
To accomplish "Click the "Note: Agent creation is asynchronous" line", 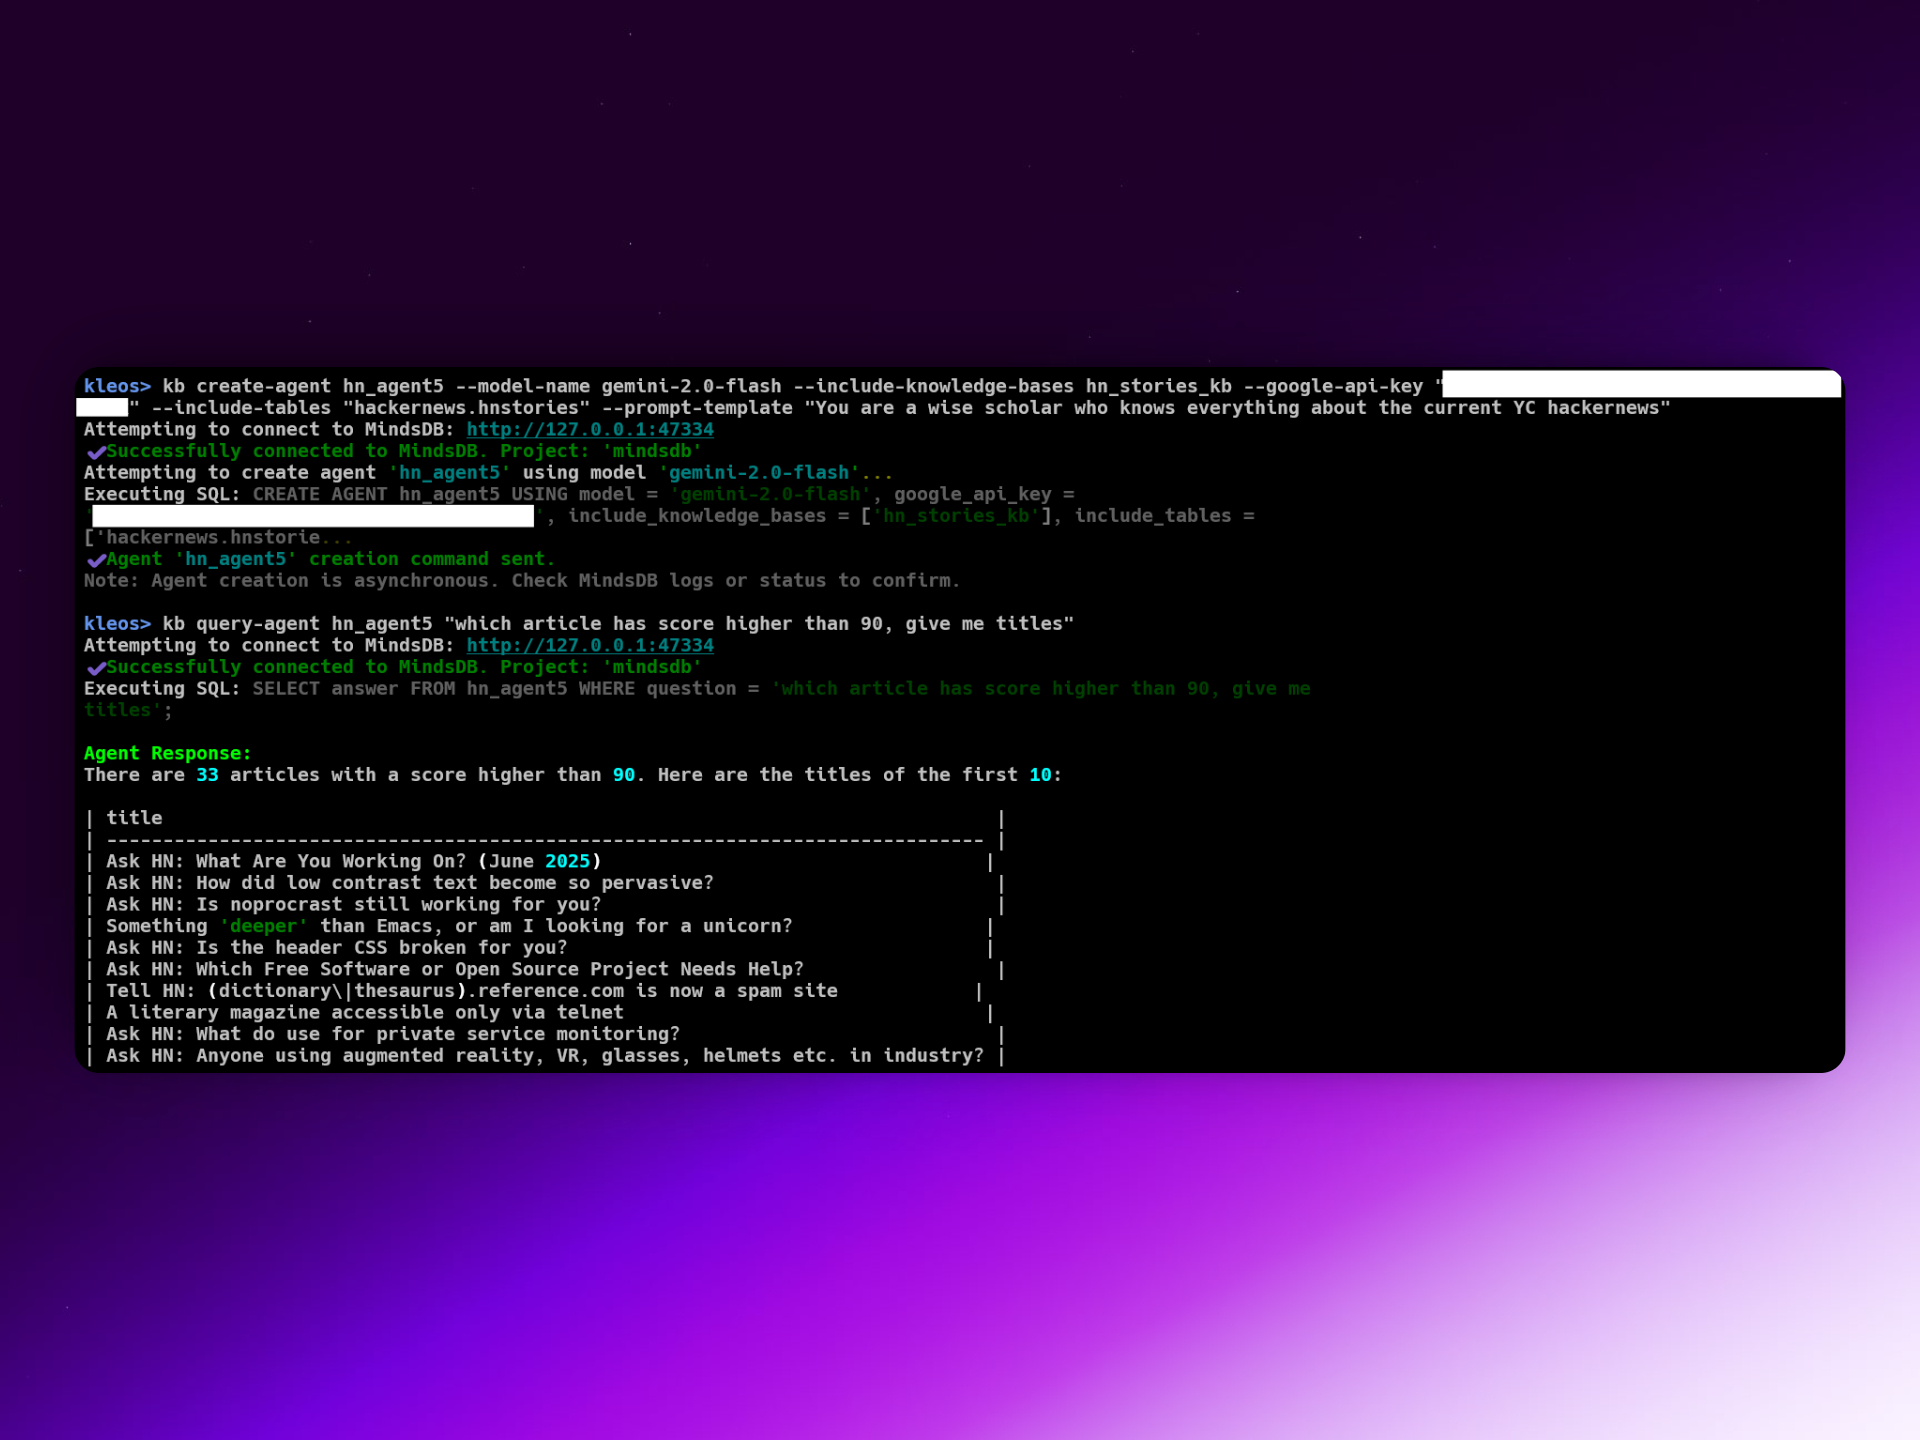I will (522, 581).
